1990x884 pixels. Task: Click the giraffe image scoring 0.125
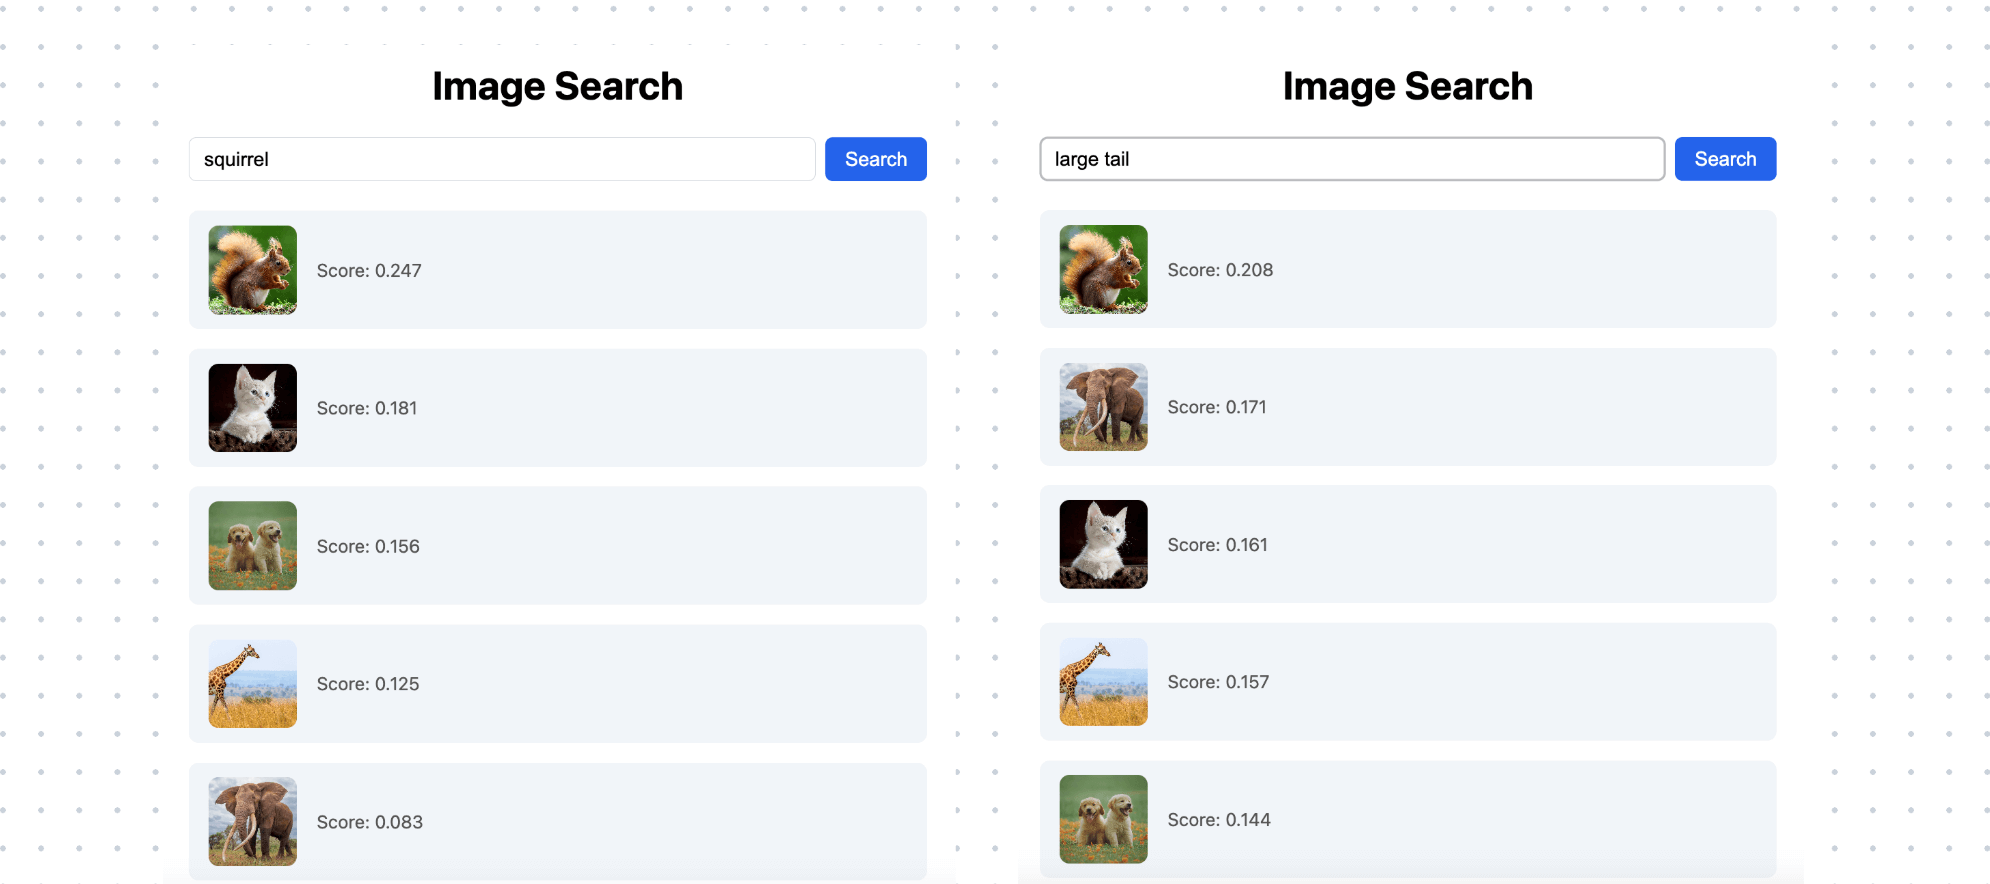(x=251, y=684)
